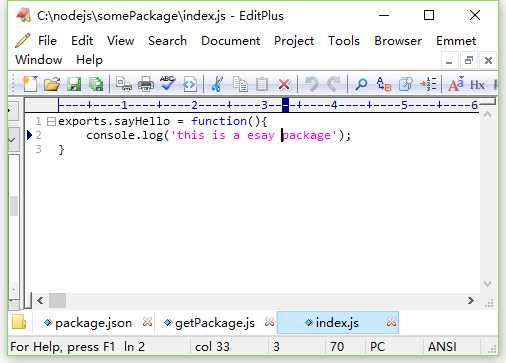Viewport: 506px width, 363px height.
Task: Click 'exports.sayHello' in line 1
Action: (x=114, y=121)
